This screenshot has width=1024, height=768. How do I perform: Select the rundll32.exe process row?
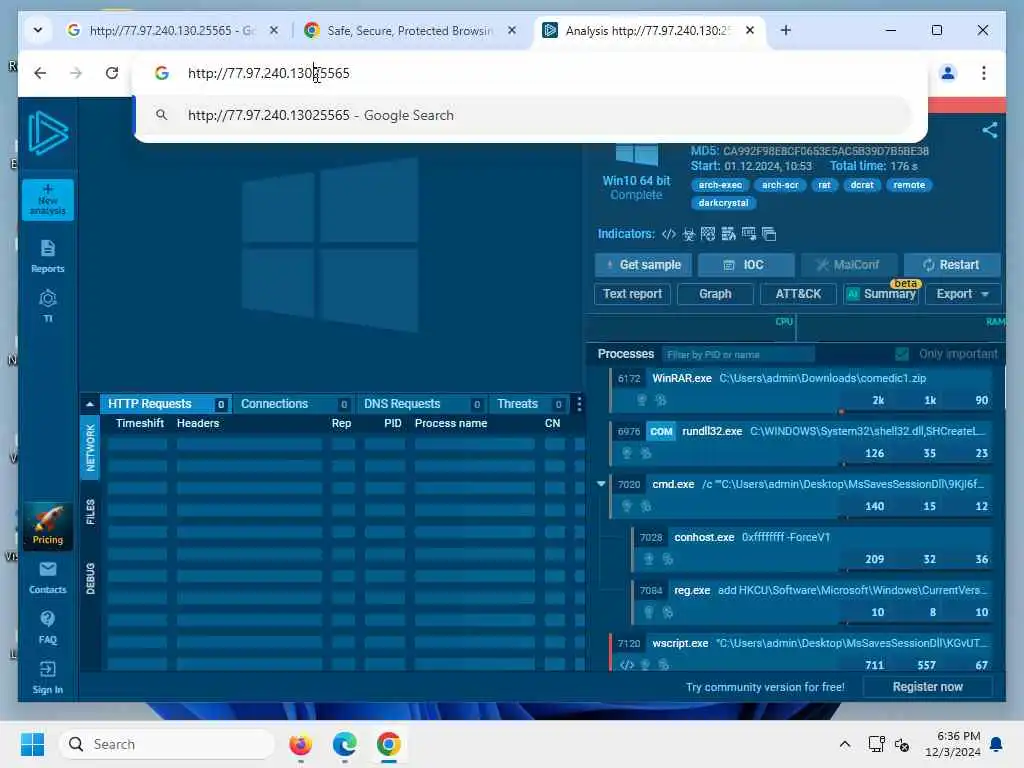[x=801, y=443]
